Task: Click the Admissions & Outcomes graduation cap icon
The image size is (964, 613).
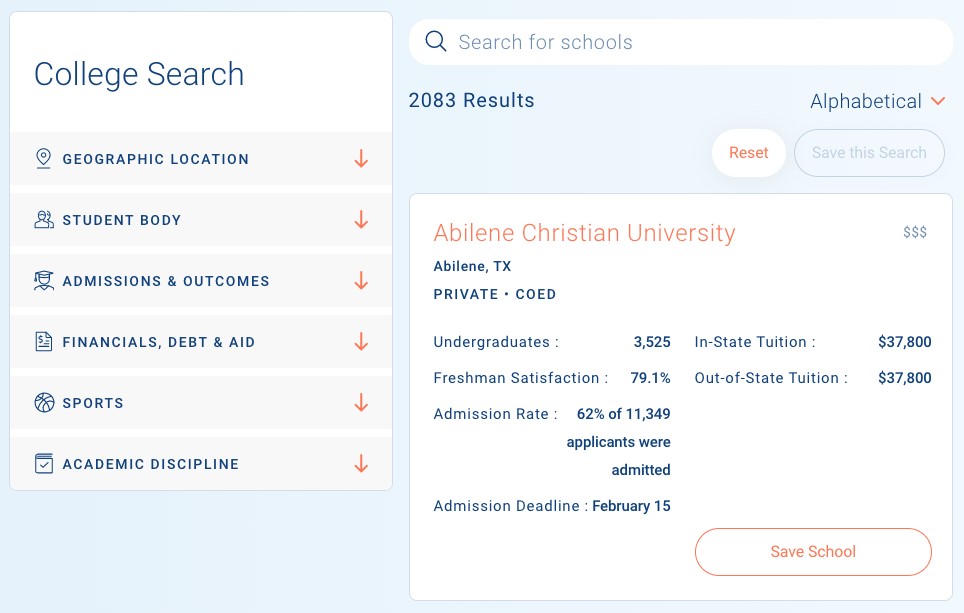Action: click(x=43, y=281)
